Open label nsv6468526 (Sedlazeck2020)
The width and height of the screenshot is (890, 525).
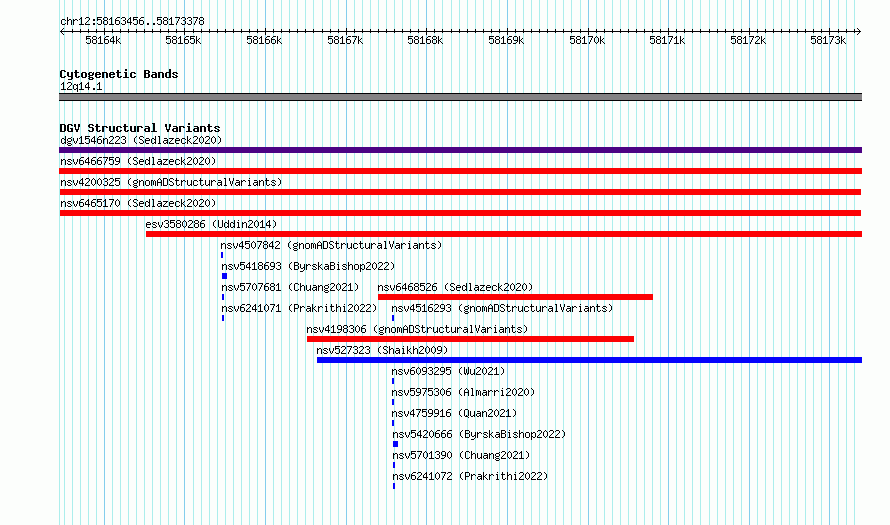[456, 287]
